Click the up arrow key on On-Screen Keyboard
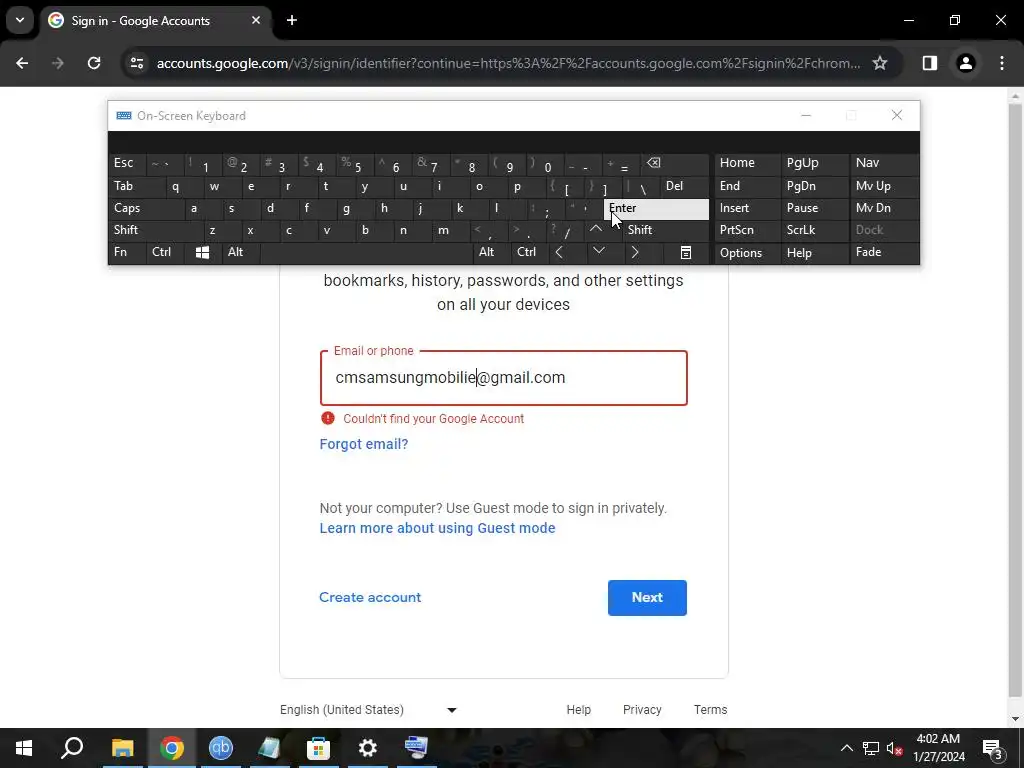Image resolution: width=1024 pixels, height=768 pixels. tap(596, 229)
